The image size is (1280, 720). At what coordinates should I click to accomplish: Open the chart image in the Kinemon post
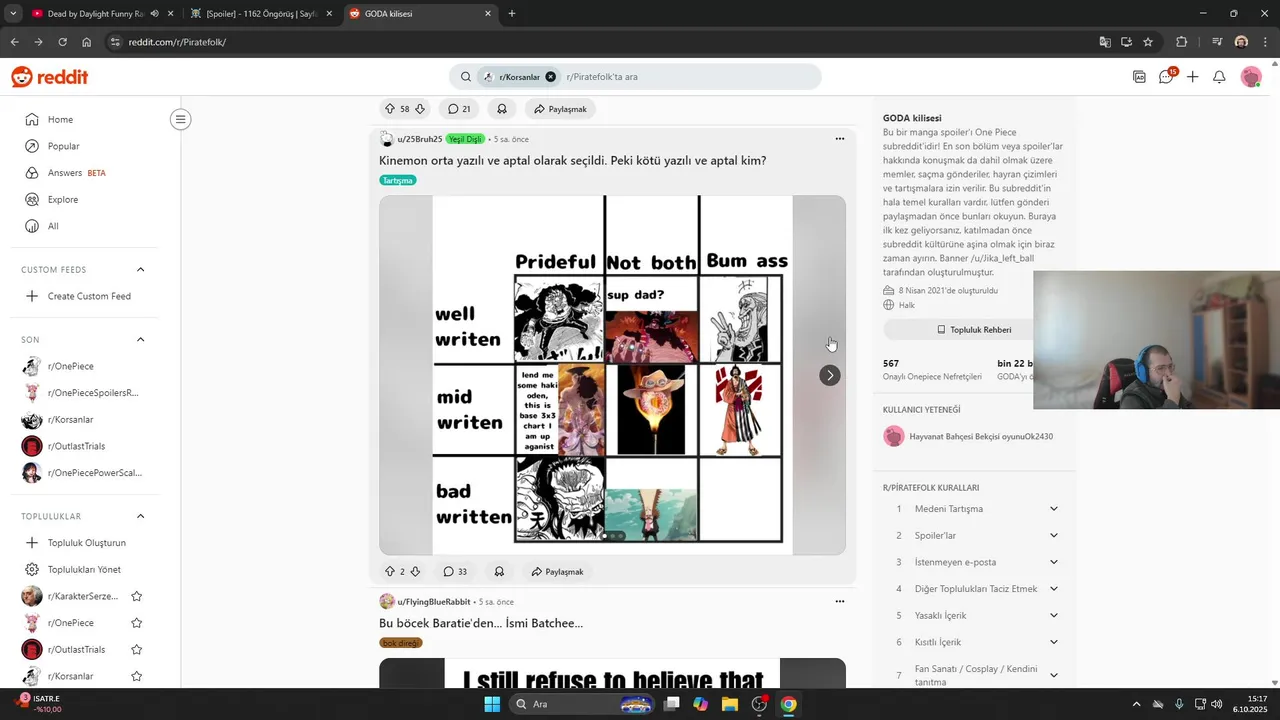[612, 375]
